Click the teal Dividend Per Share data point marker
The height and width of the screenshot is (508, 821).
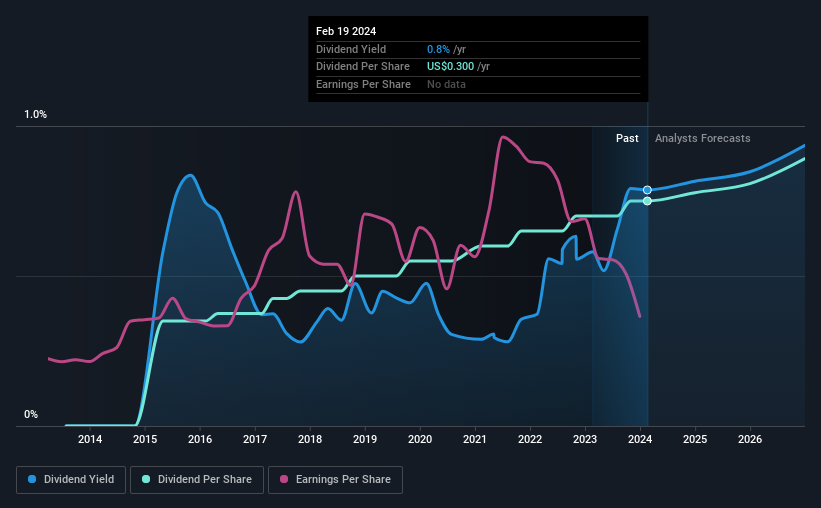click(x=648, y=201)
